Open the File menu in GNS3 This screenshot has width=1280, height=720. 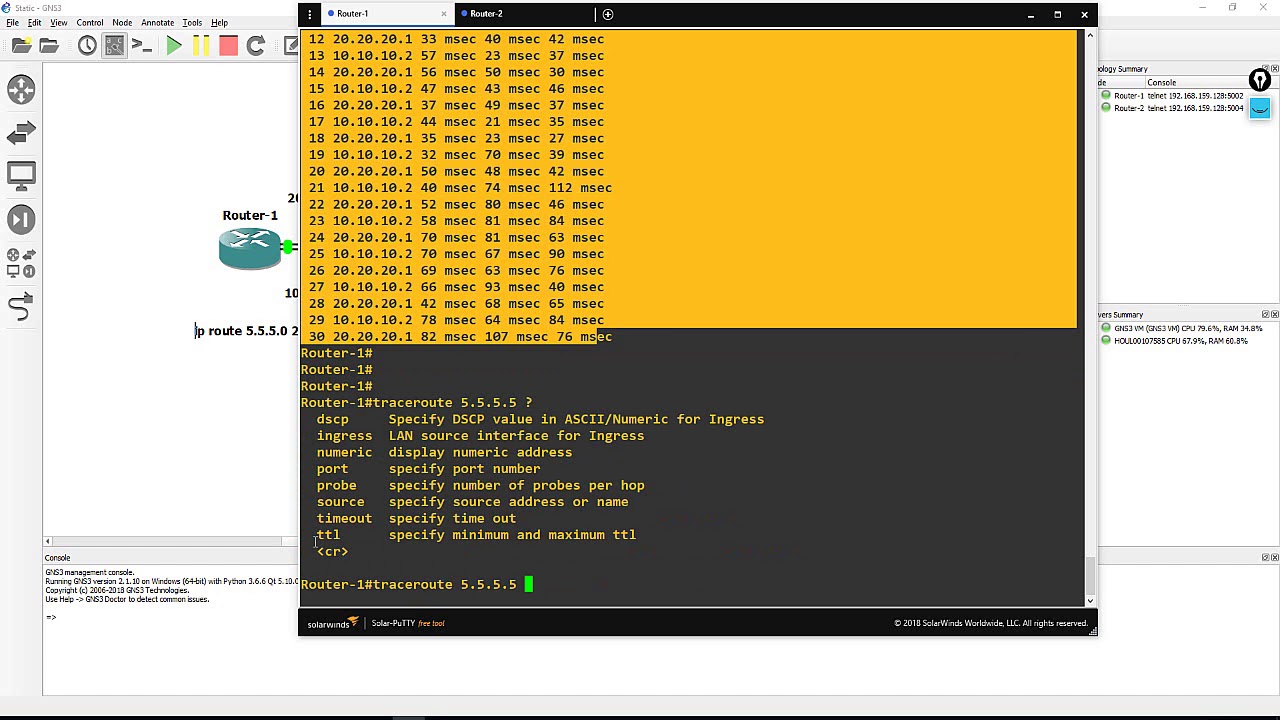click(12, 22)
